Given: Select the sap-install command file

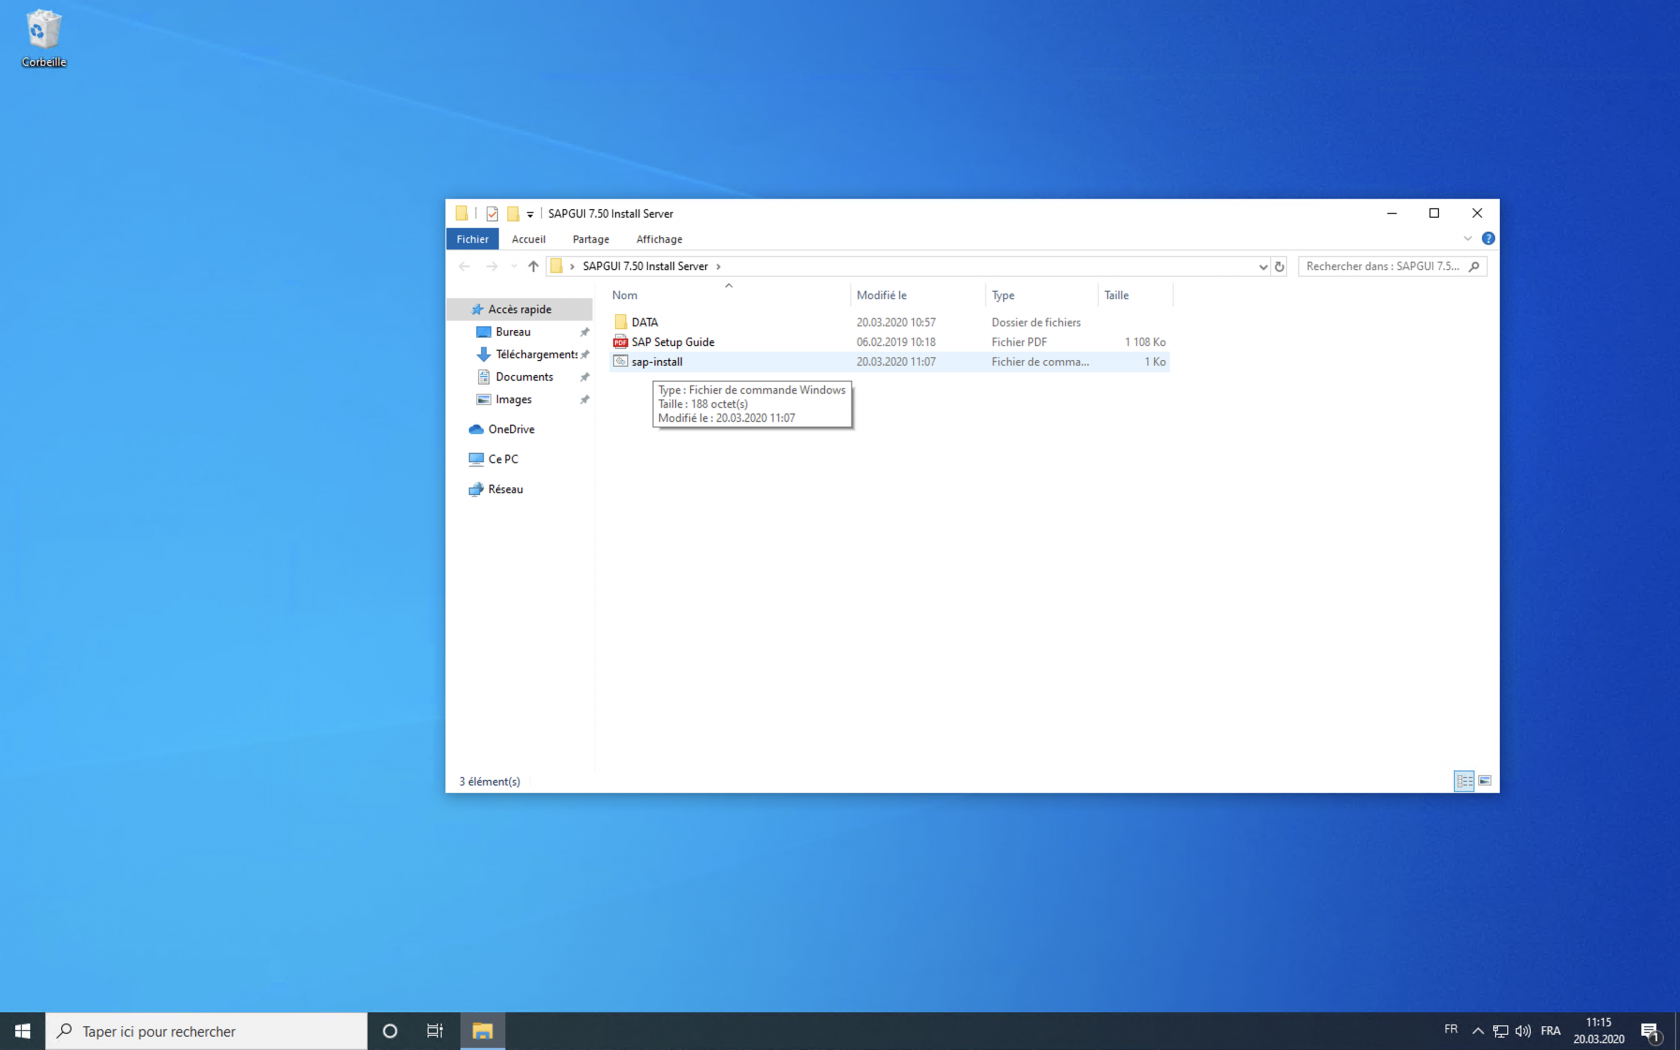Looking at the screenshot, I should (657, 362).
